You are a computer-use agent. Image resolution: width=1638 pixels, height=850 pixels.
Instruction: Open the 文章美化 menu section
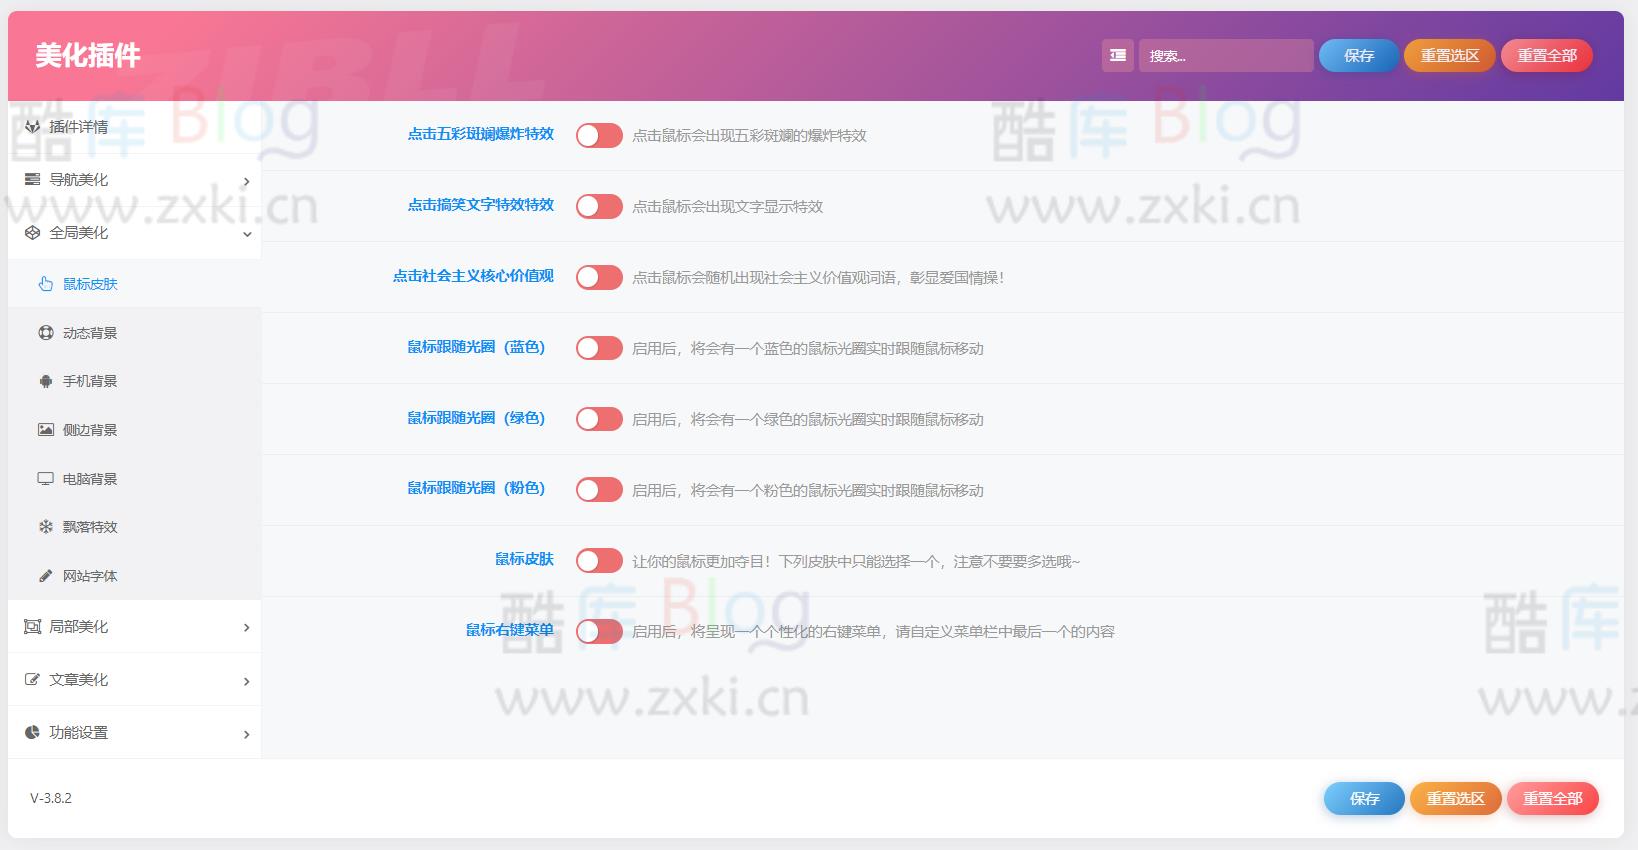[x=134, y=680]
